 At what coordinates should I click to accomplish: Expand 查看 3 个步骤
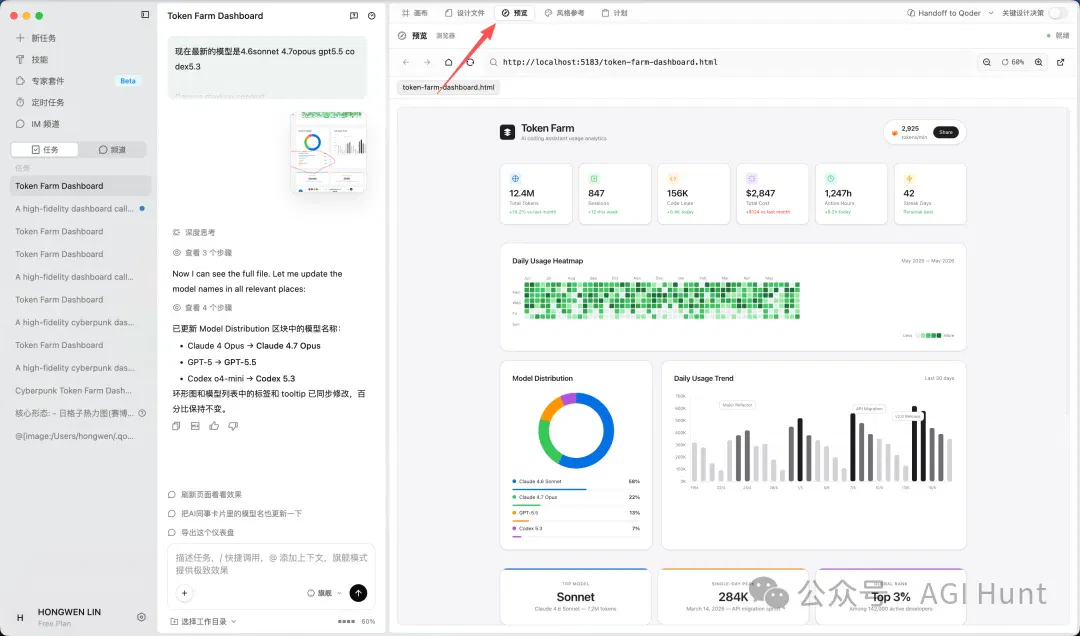[x=202, y=253]
